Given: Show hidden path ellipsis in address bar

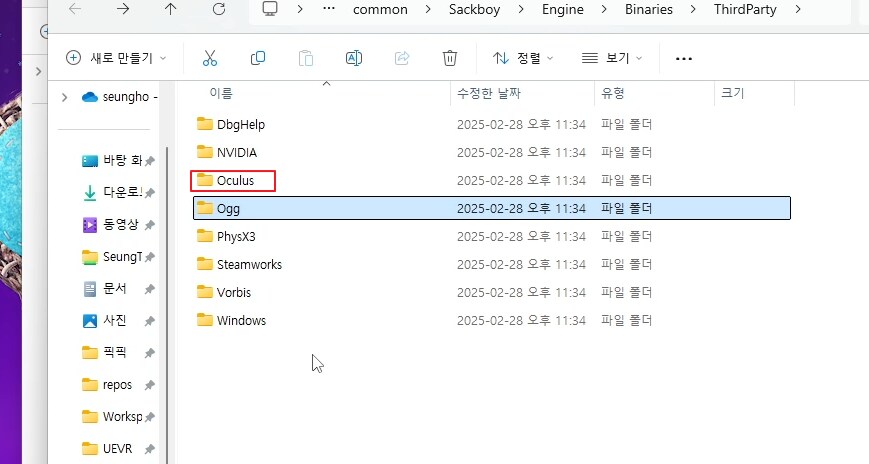Looking at the screenshot, I should click(x=329, y=9).
